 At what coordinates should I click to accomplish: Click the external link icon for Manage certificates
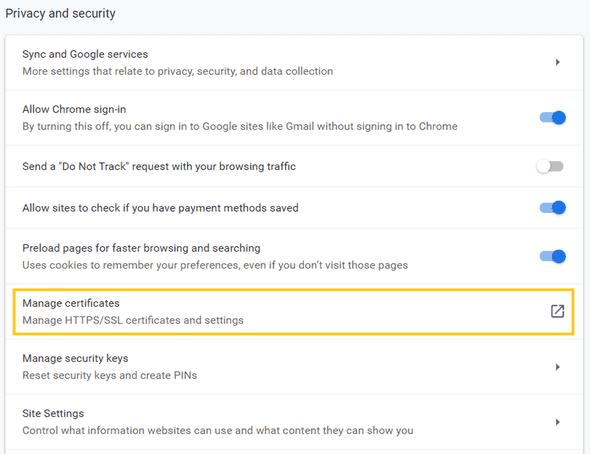click(557, 311)
